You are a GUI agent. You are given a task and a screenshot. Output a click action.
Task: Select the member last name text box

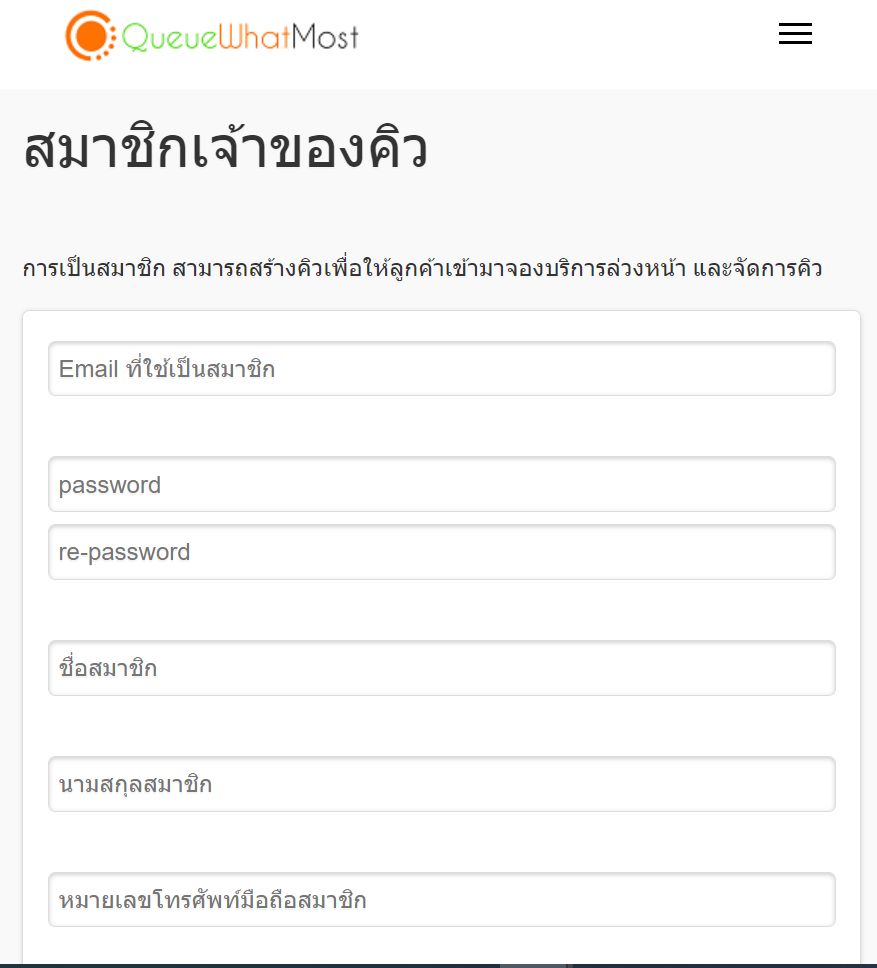pos(441,784)
